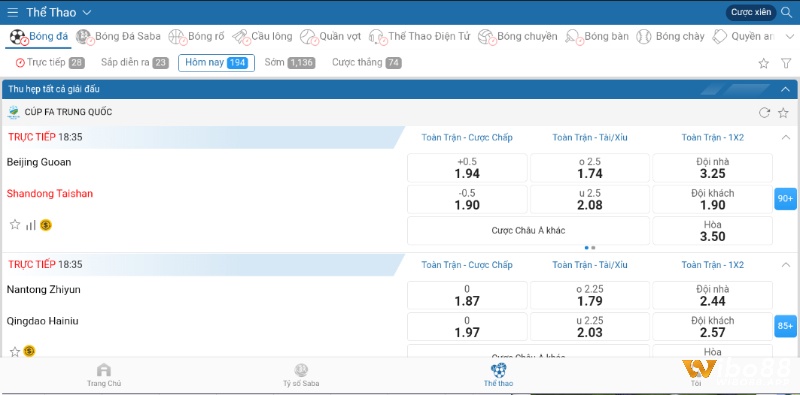The height and width of the screenshot is (395, 800).
Task: Click the search magnifier icon
Action: tap(786, 12)
